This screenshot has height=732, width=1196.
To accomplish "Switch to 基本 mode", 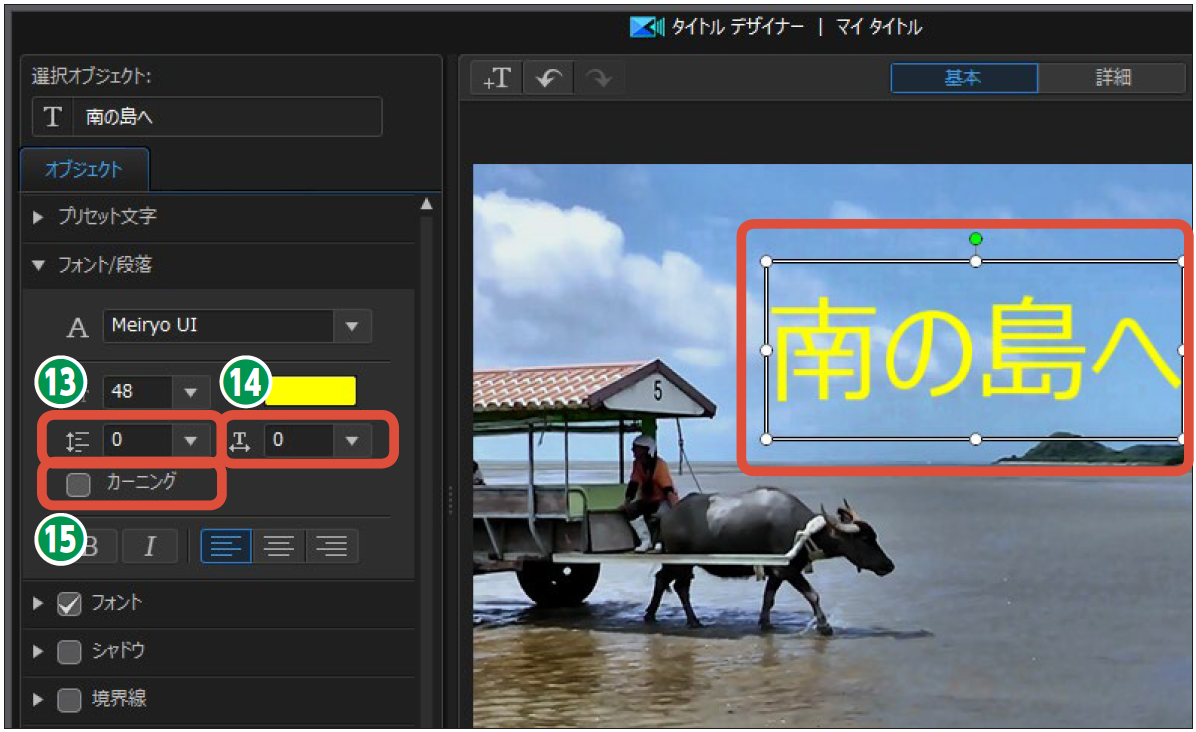I will [964, 78].
